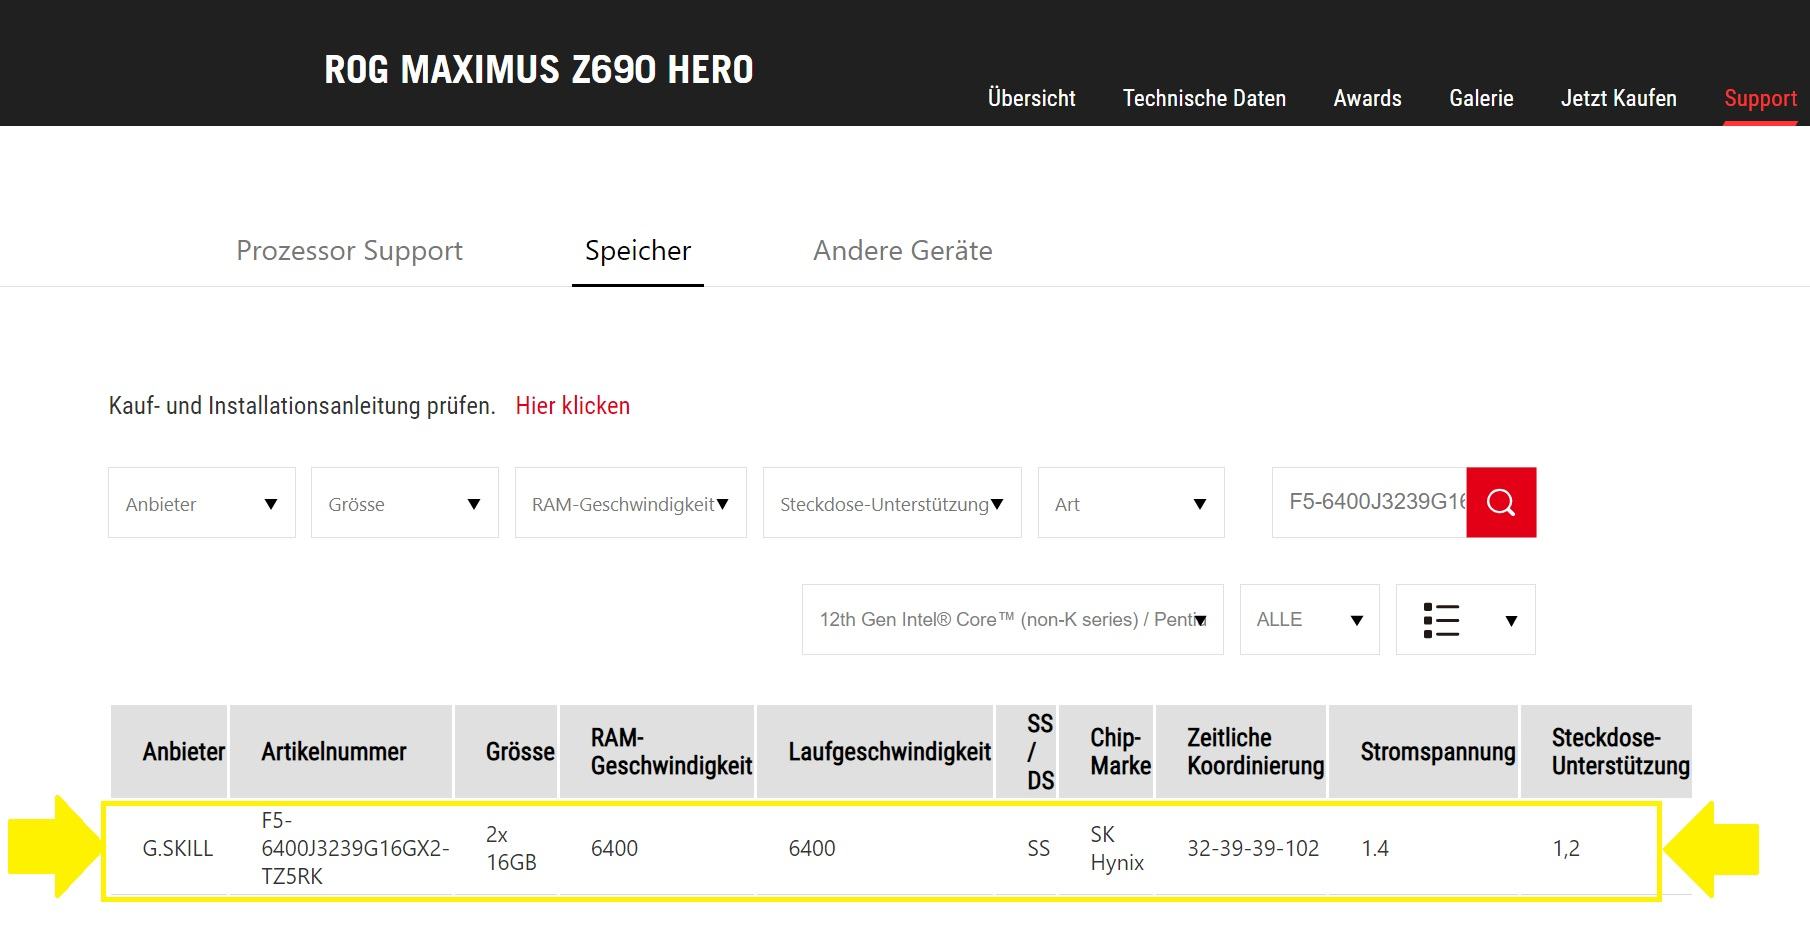
Task: Open the Awards page
Action: point(1367,98)
